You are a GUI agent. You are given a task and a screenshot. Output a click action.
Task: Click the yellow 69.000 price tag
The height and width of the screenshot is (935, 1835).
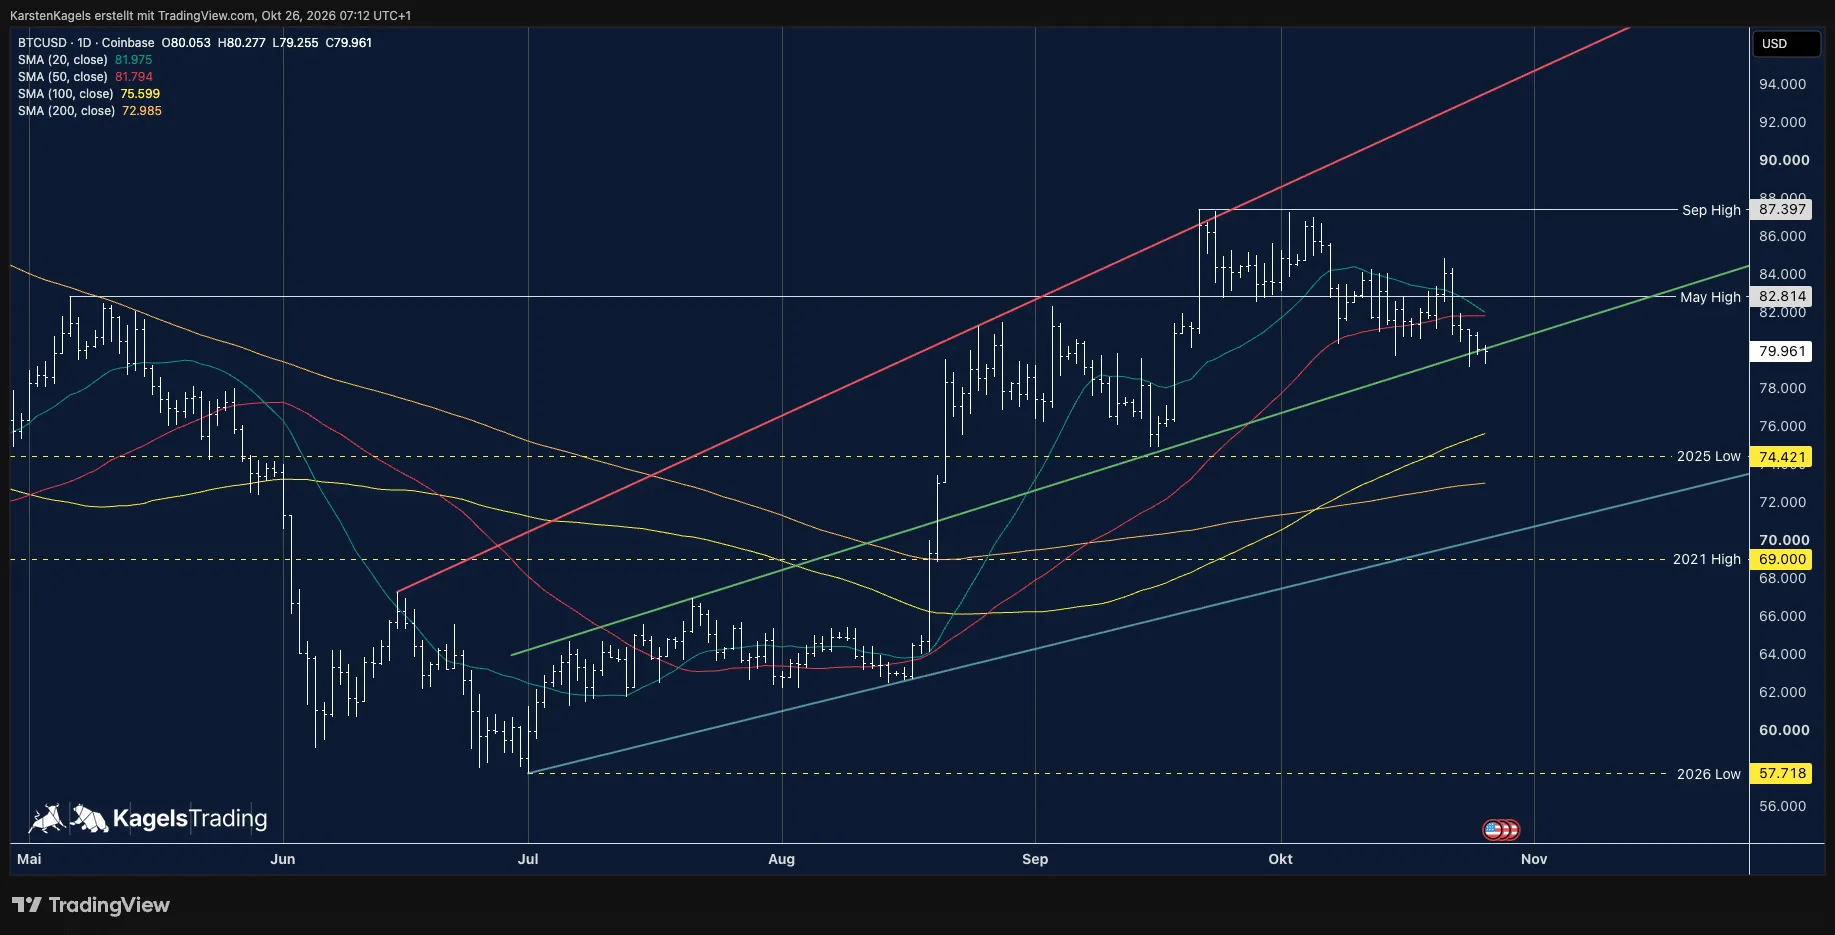pos(1782,559)
